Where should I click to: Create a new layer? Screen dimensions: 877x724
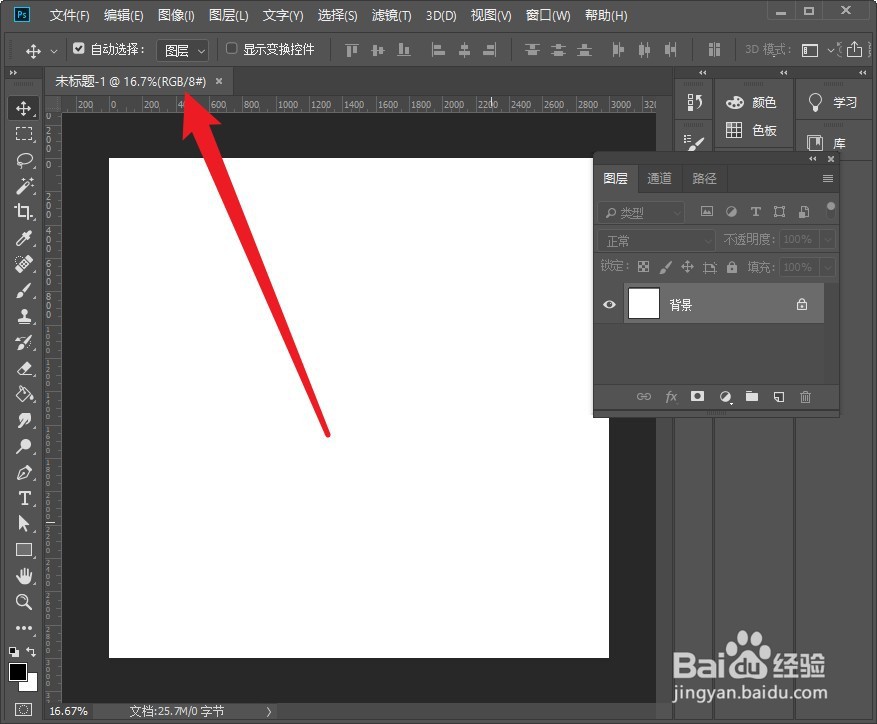pos(779,397)
